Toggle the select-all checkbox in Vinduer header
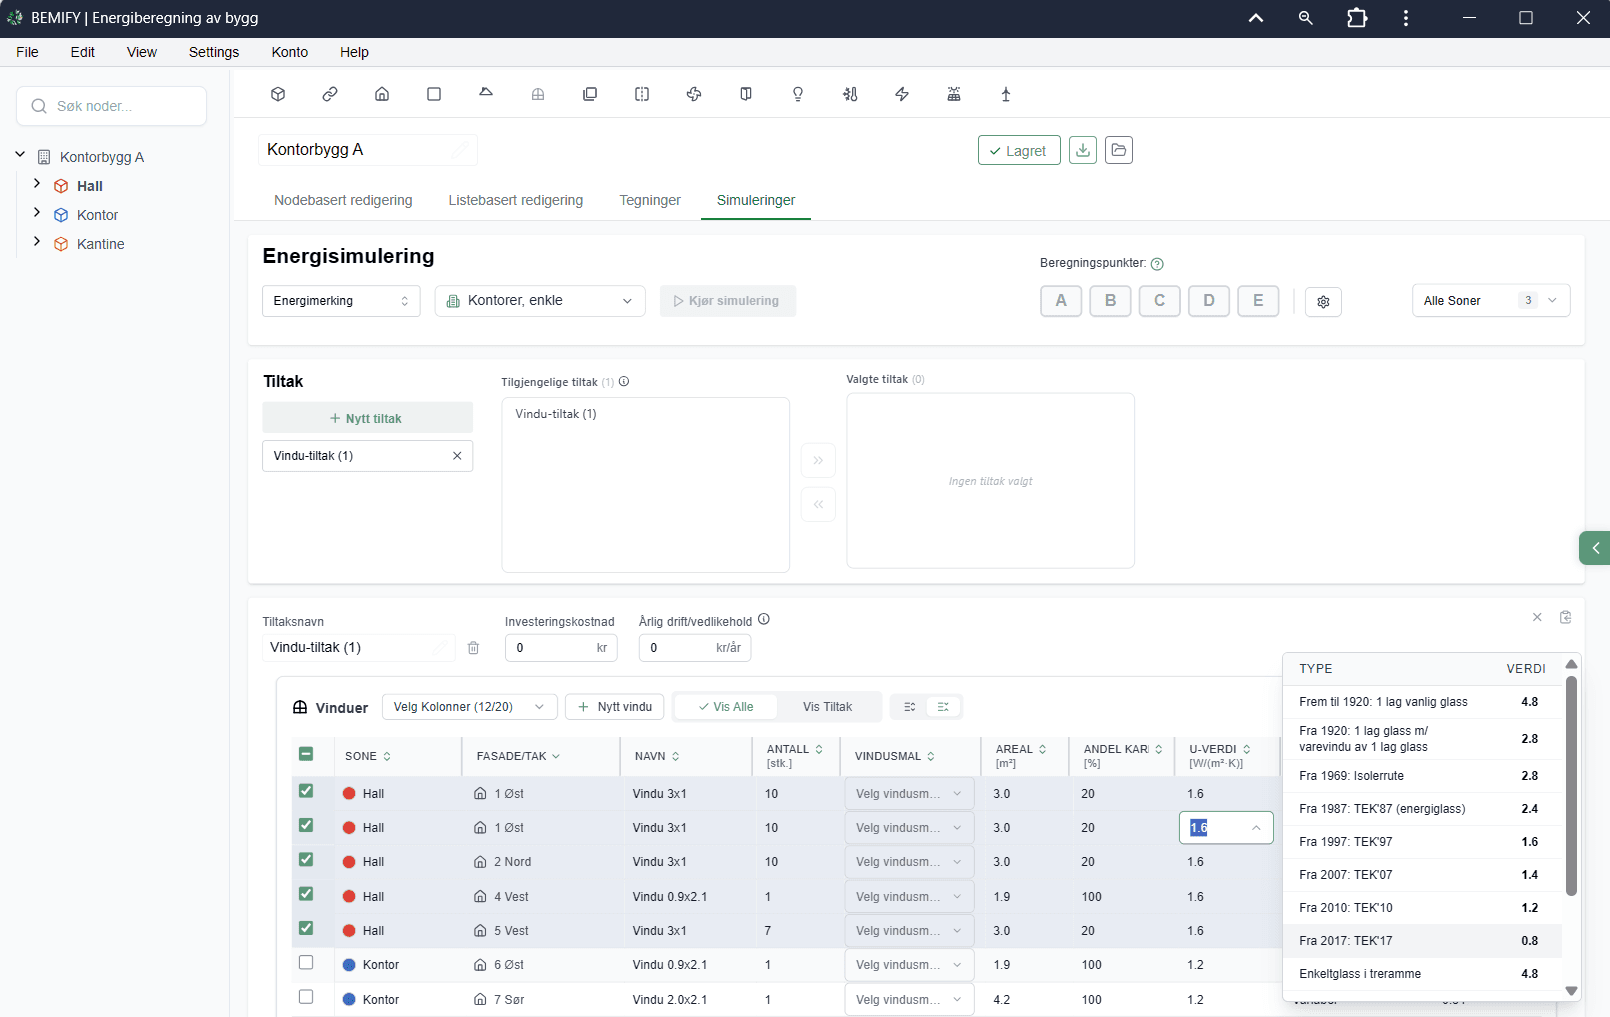The height and width of the screenshot is (1017, 1610). pos(306,754)
